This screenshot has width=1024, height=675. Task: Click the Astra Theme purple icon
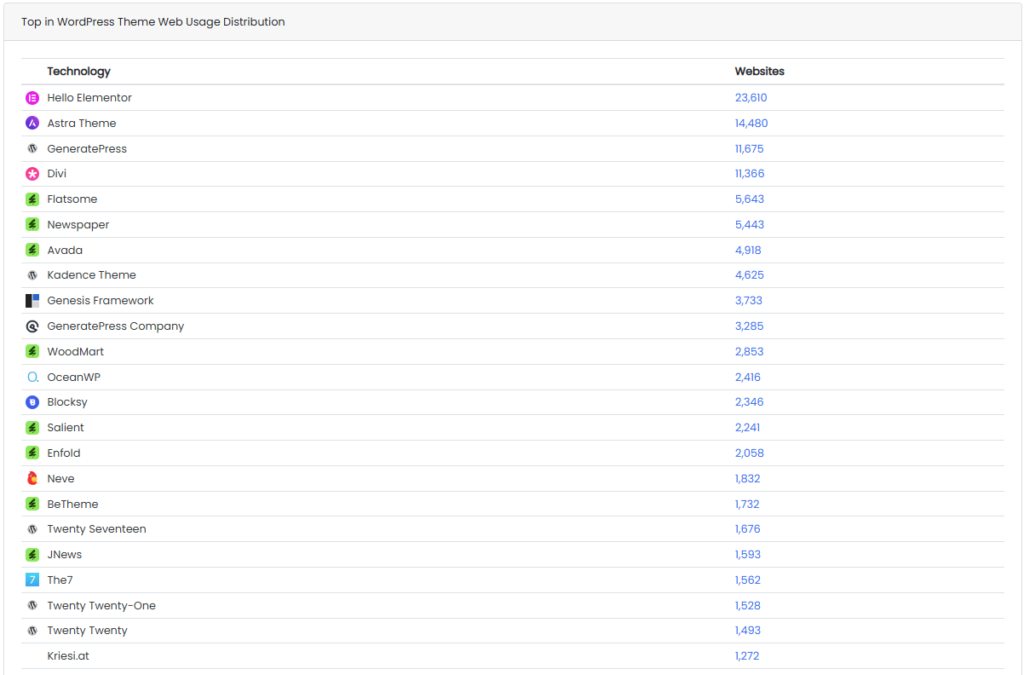32,123
